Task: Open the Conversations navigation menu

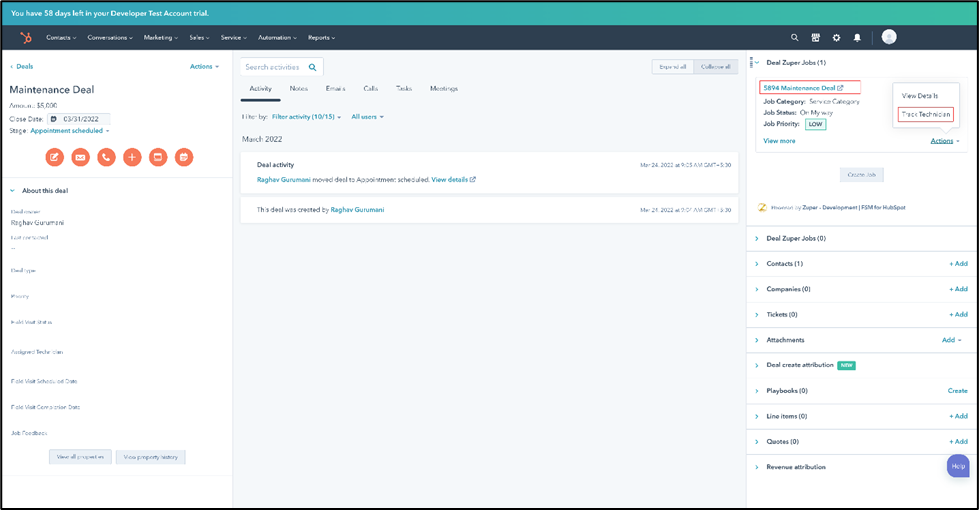Action: (110, 37)
